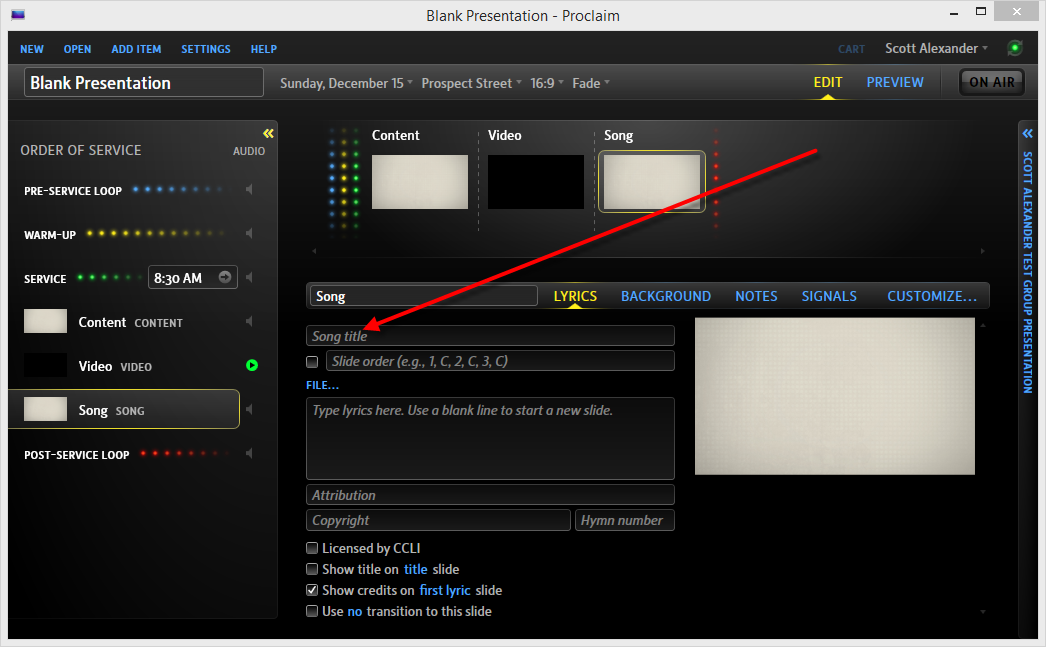Enable Show title on title slide
Screen dimensions: 1046x647
[x=312, y=570]
